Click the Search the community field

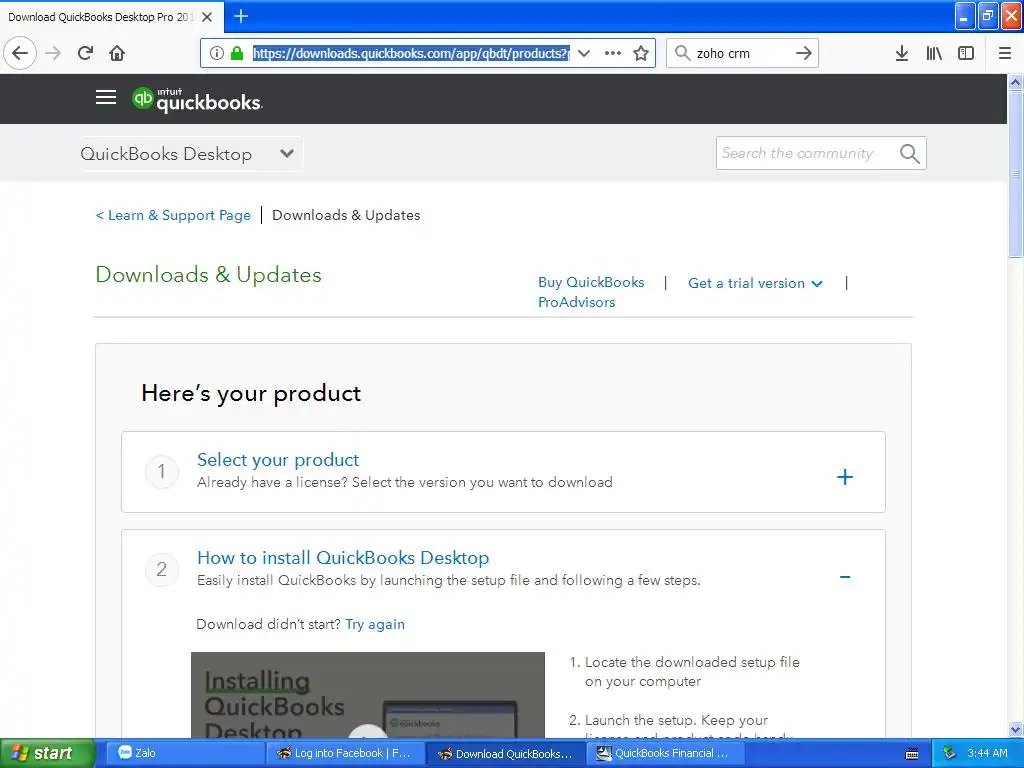point(807,153)
